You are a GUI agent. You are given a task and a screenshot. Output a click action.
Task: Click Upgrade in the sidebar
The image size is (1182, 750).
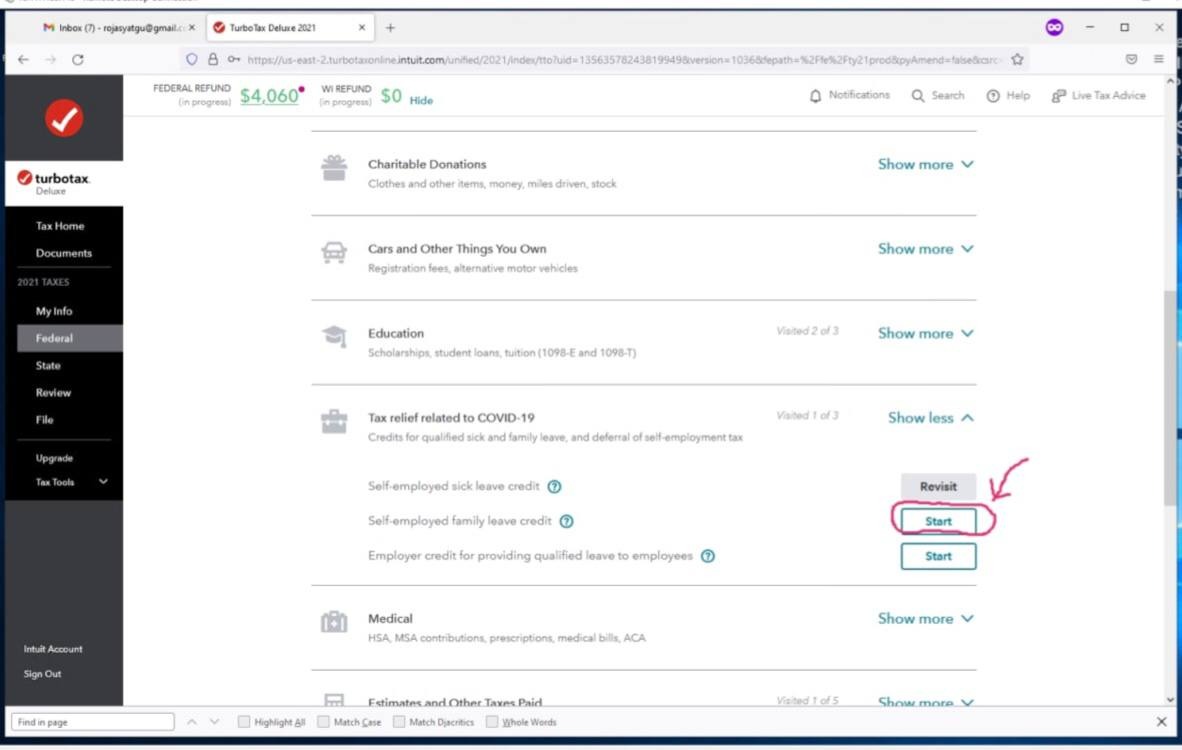point(54,458)
